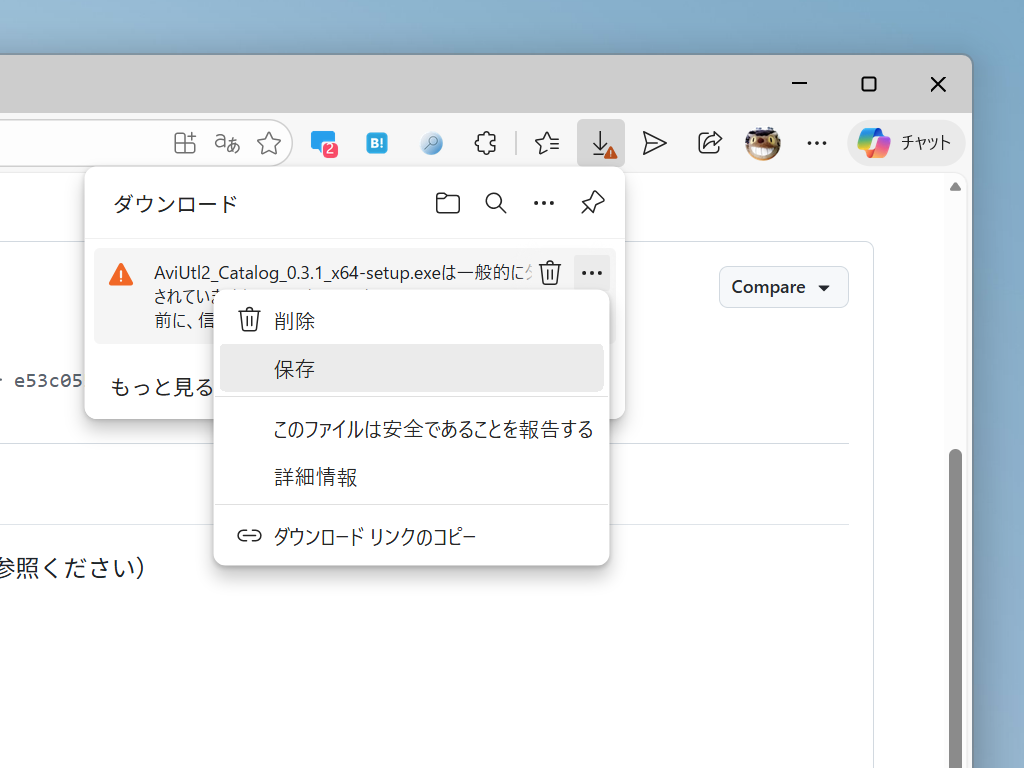Open the browser profile avatar
This screenshot has height=768, width=1024.
[762, 143]
